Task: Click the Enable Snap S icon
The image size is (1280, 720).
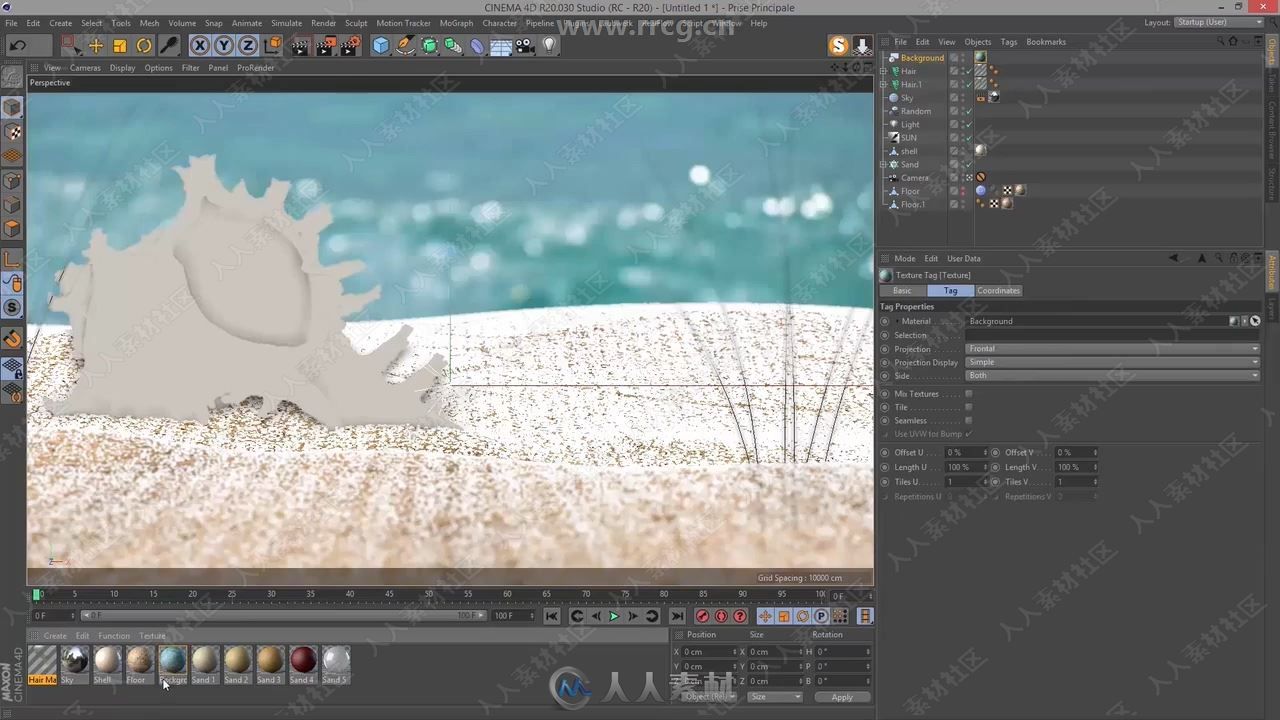Action: [x=13, y=308]
